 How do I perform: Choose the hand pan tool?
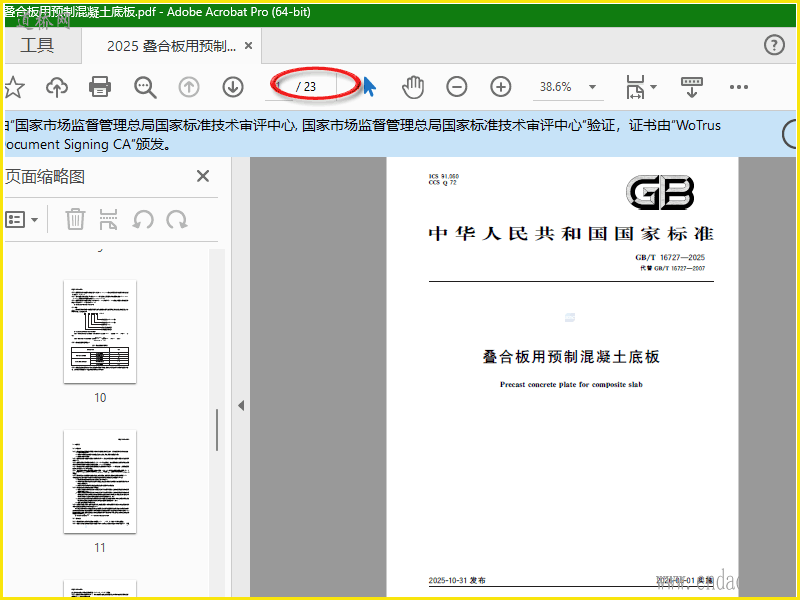[x=413, y=87]
